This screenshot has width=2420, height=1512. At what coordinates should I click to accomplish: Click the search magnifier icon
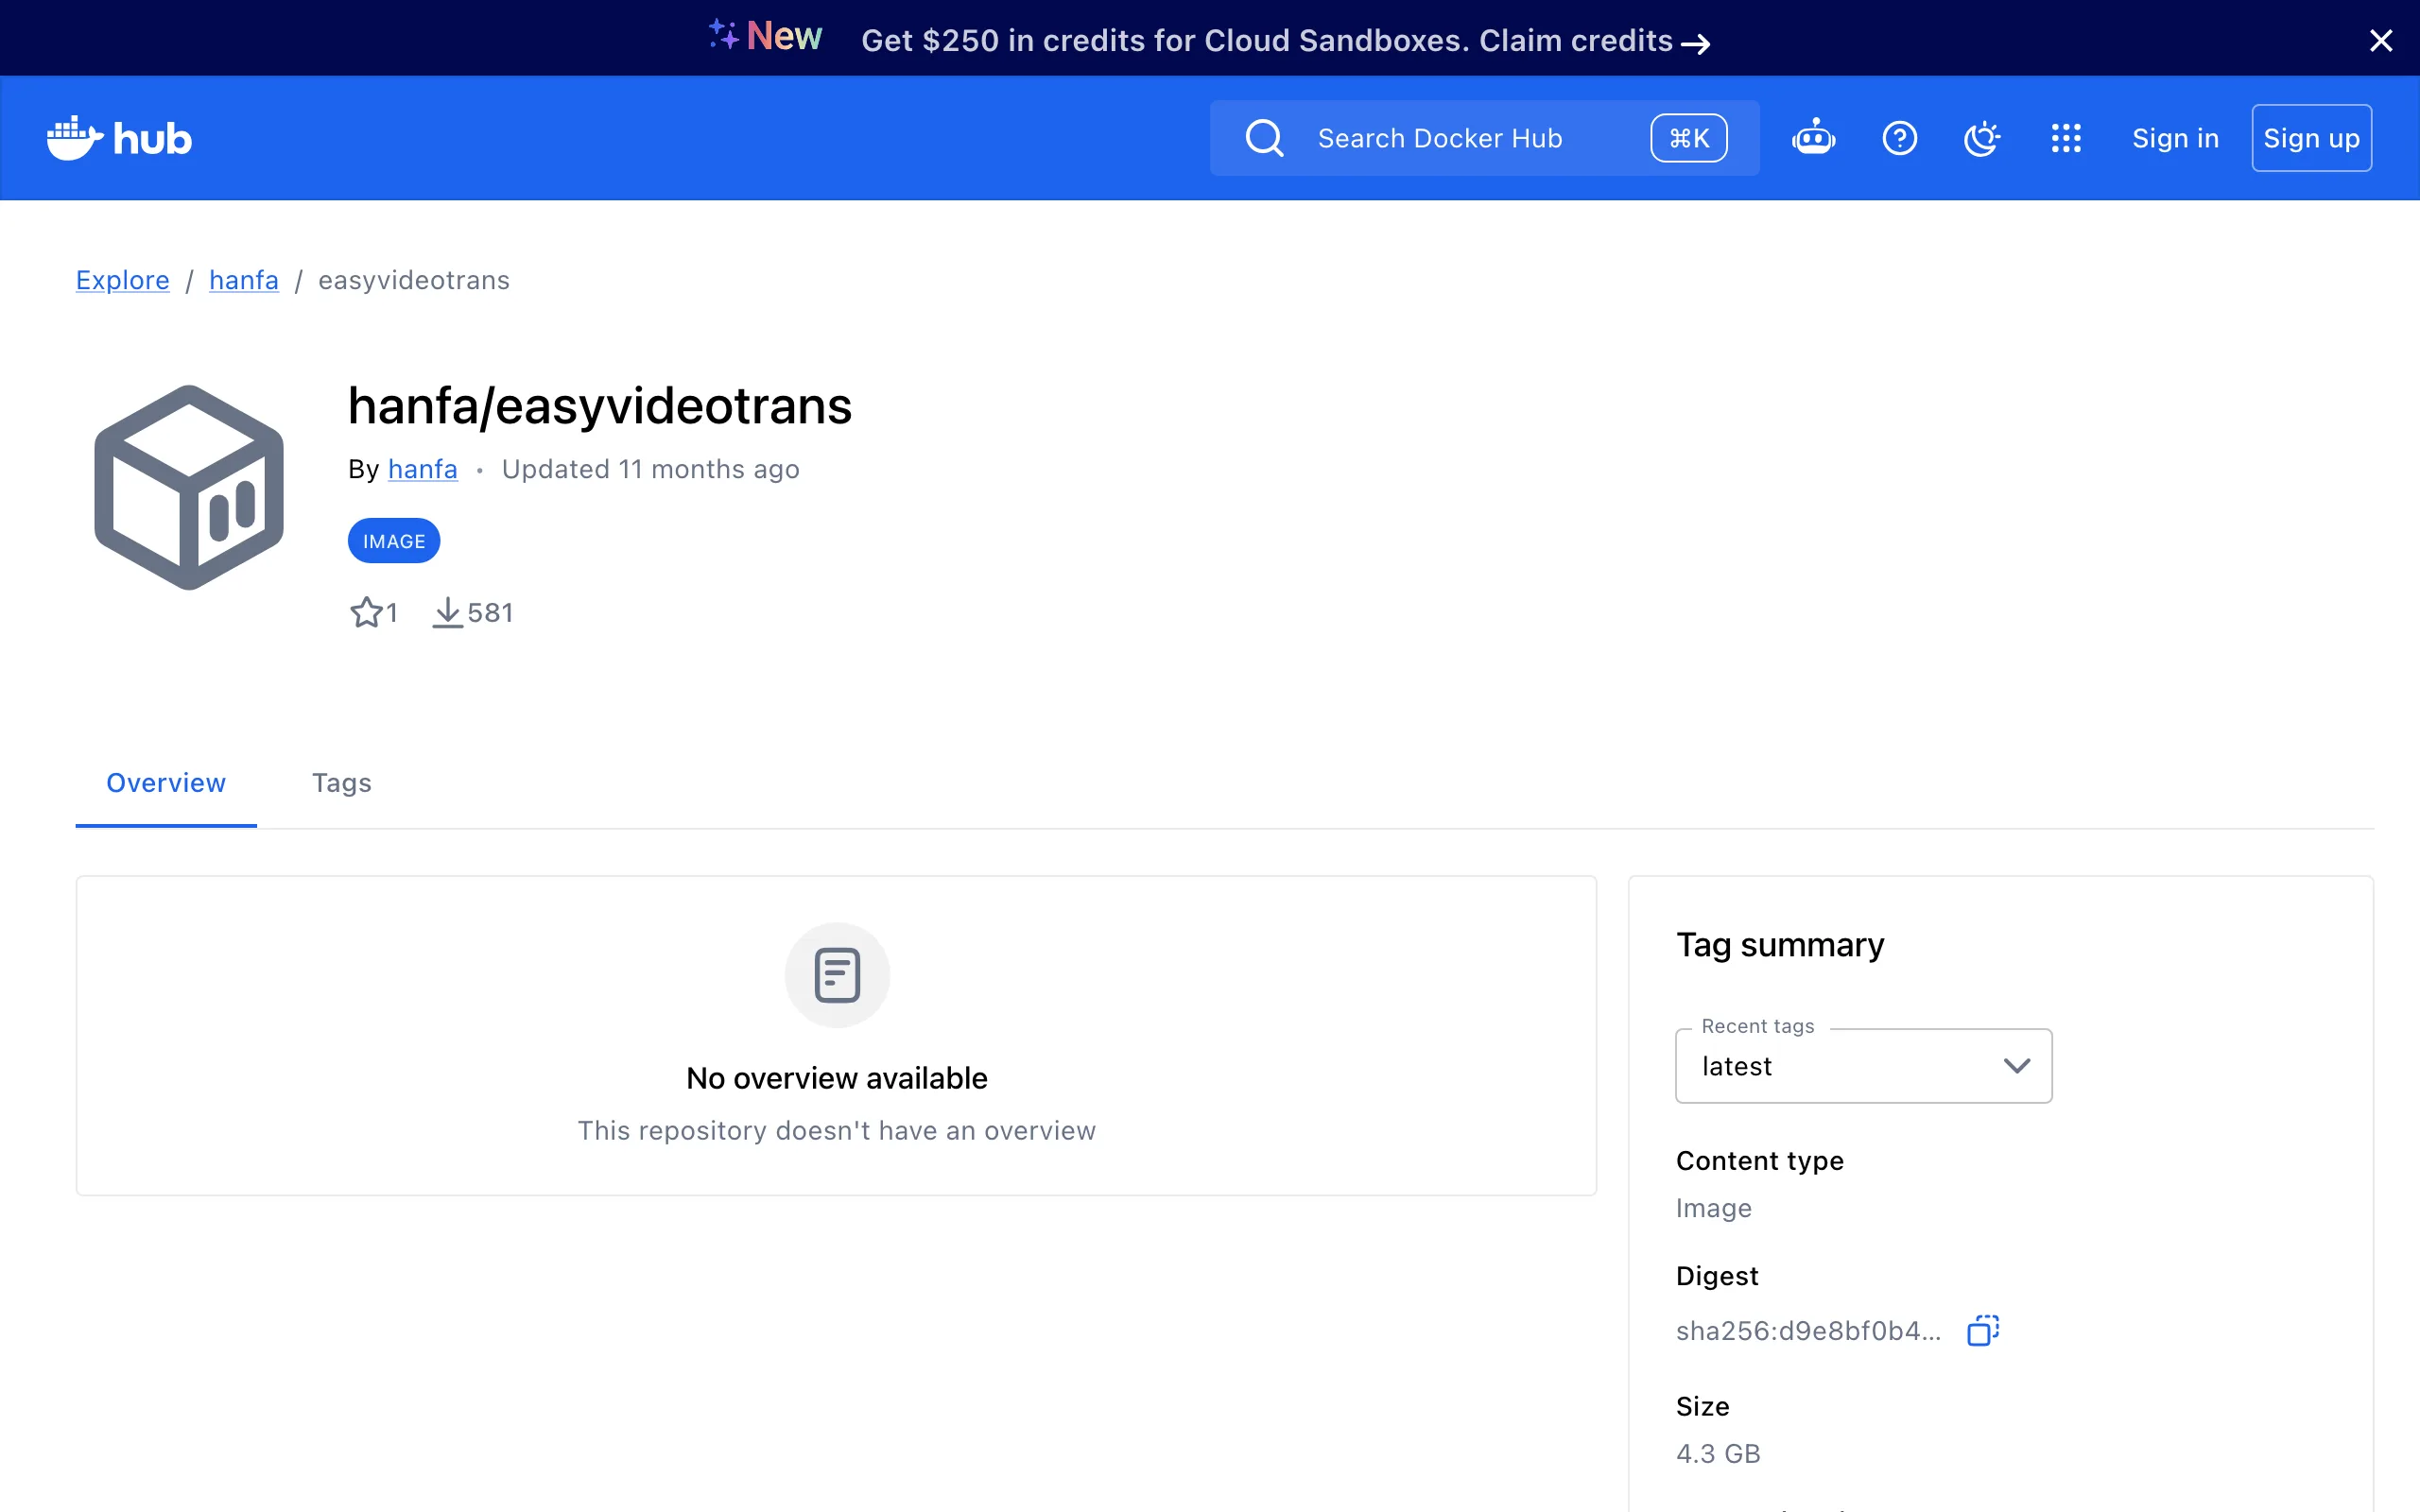1264,138
